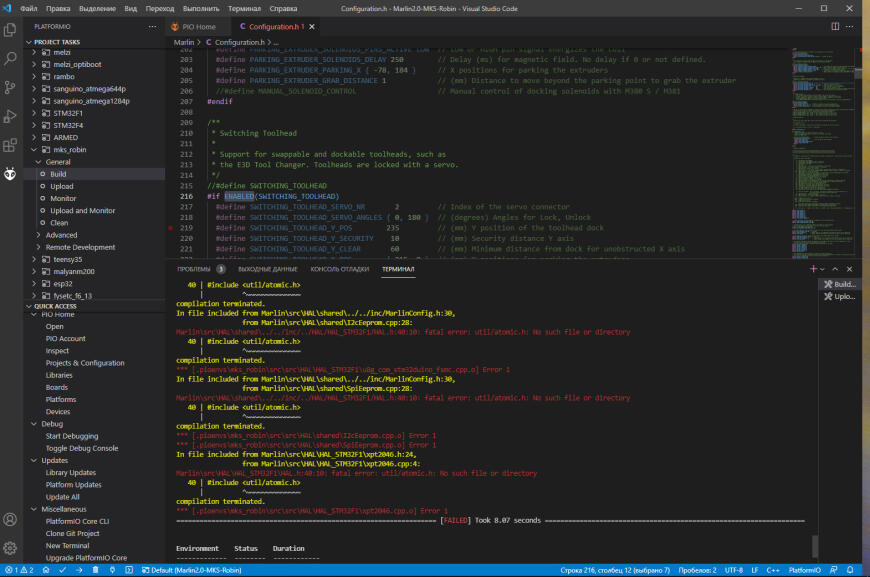The height and width of the screenshot is (577, 870).
Task: Click the serial monitor plug icon in status bar
Action: pyautogui.click(x=112, y=570)
